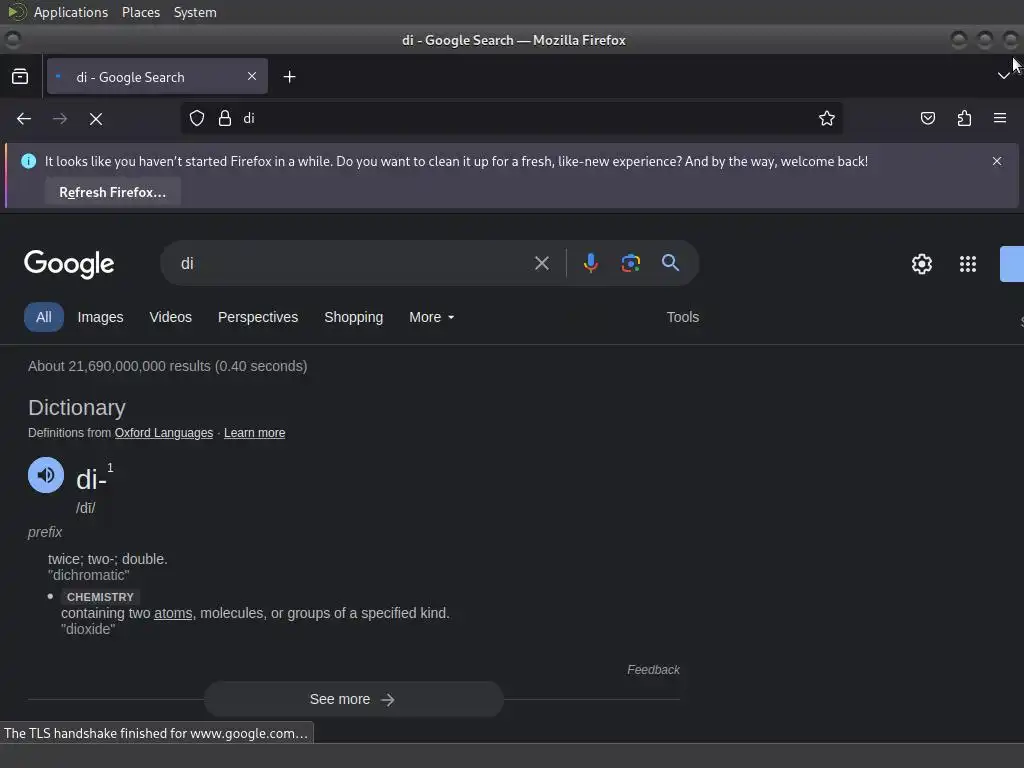Click the /dī/ pronunciation text
1024x768 pixels.
coord(86,508)
